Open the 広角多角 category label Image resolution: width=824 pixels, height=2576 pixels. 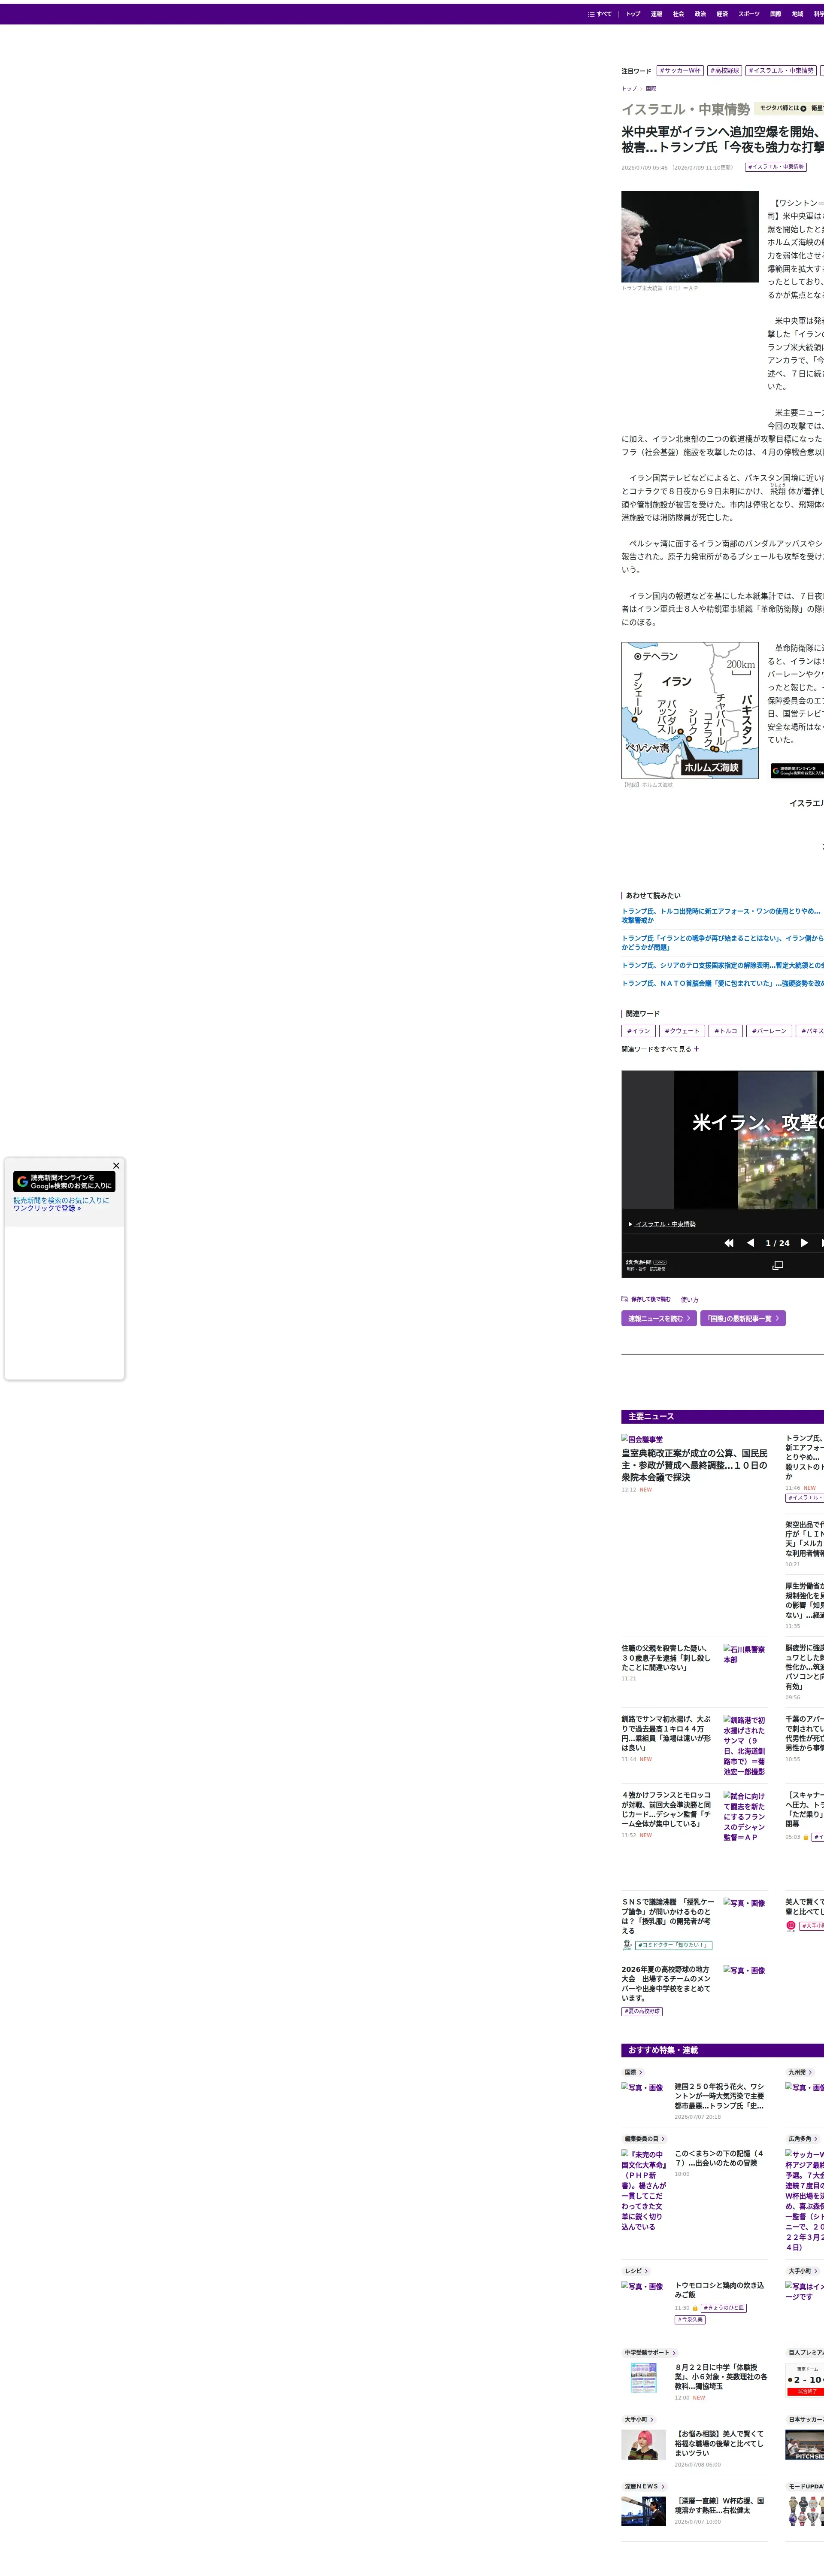803,2139
